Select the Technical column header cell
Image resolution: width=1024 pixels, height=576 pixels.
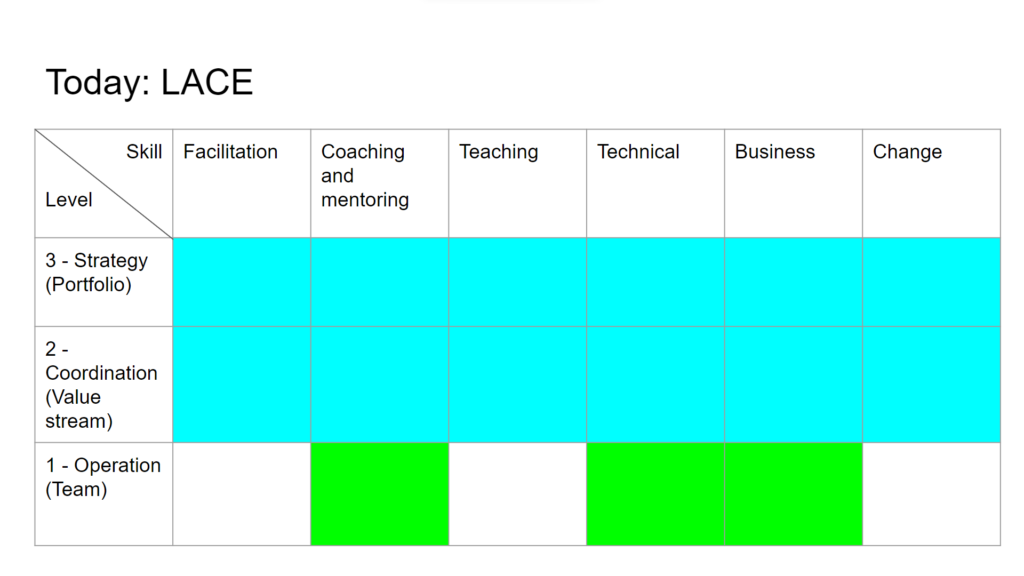655,184
